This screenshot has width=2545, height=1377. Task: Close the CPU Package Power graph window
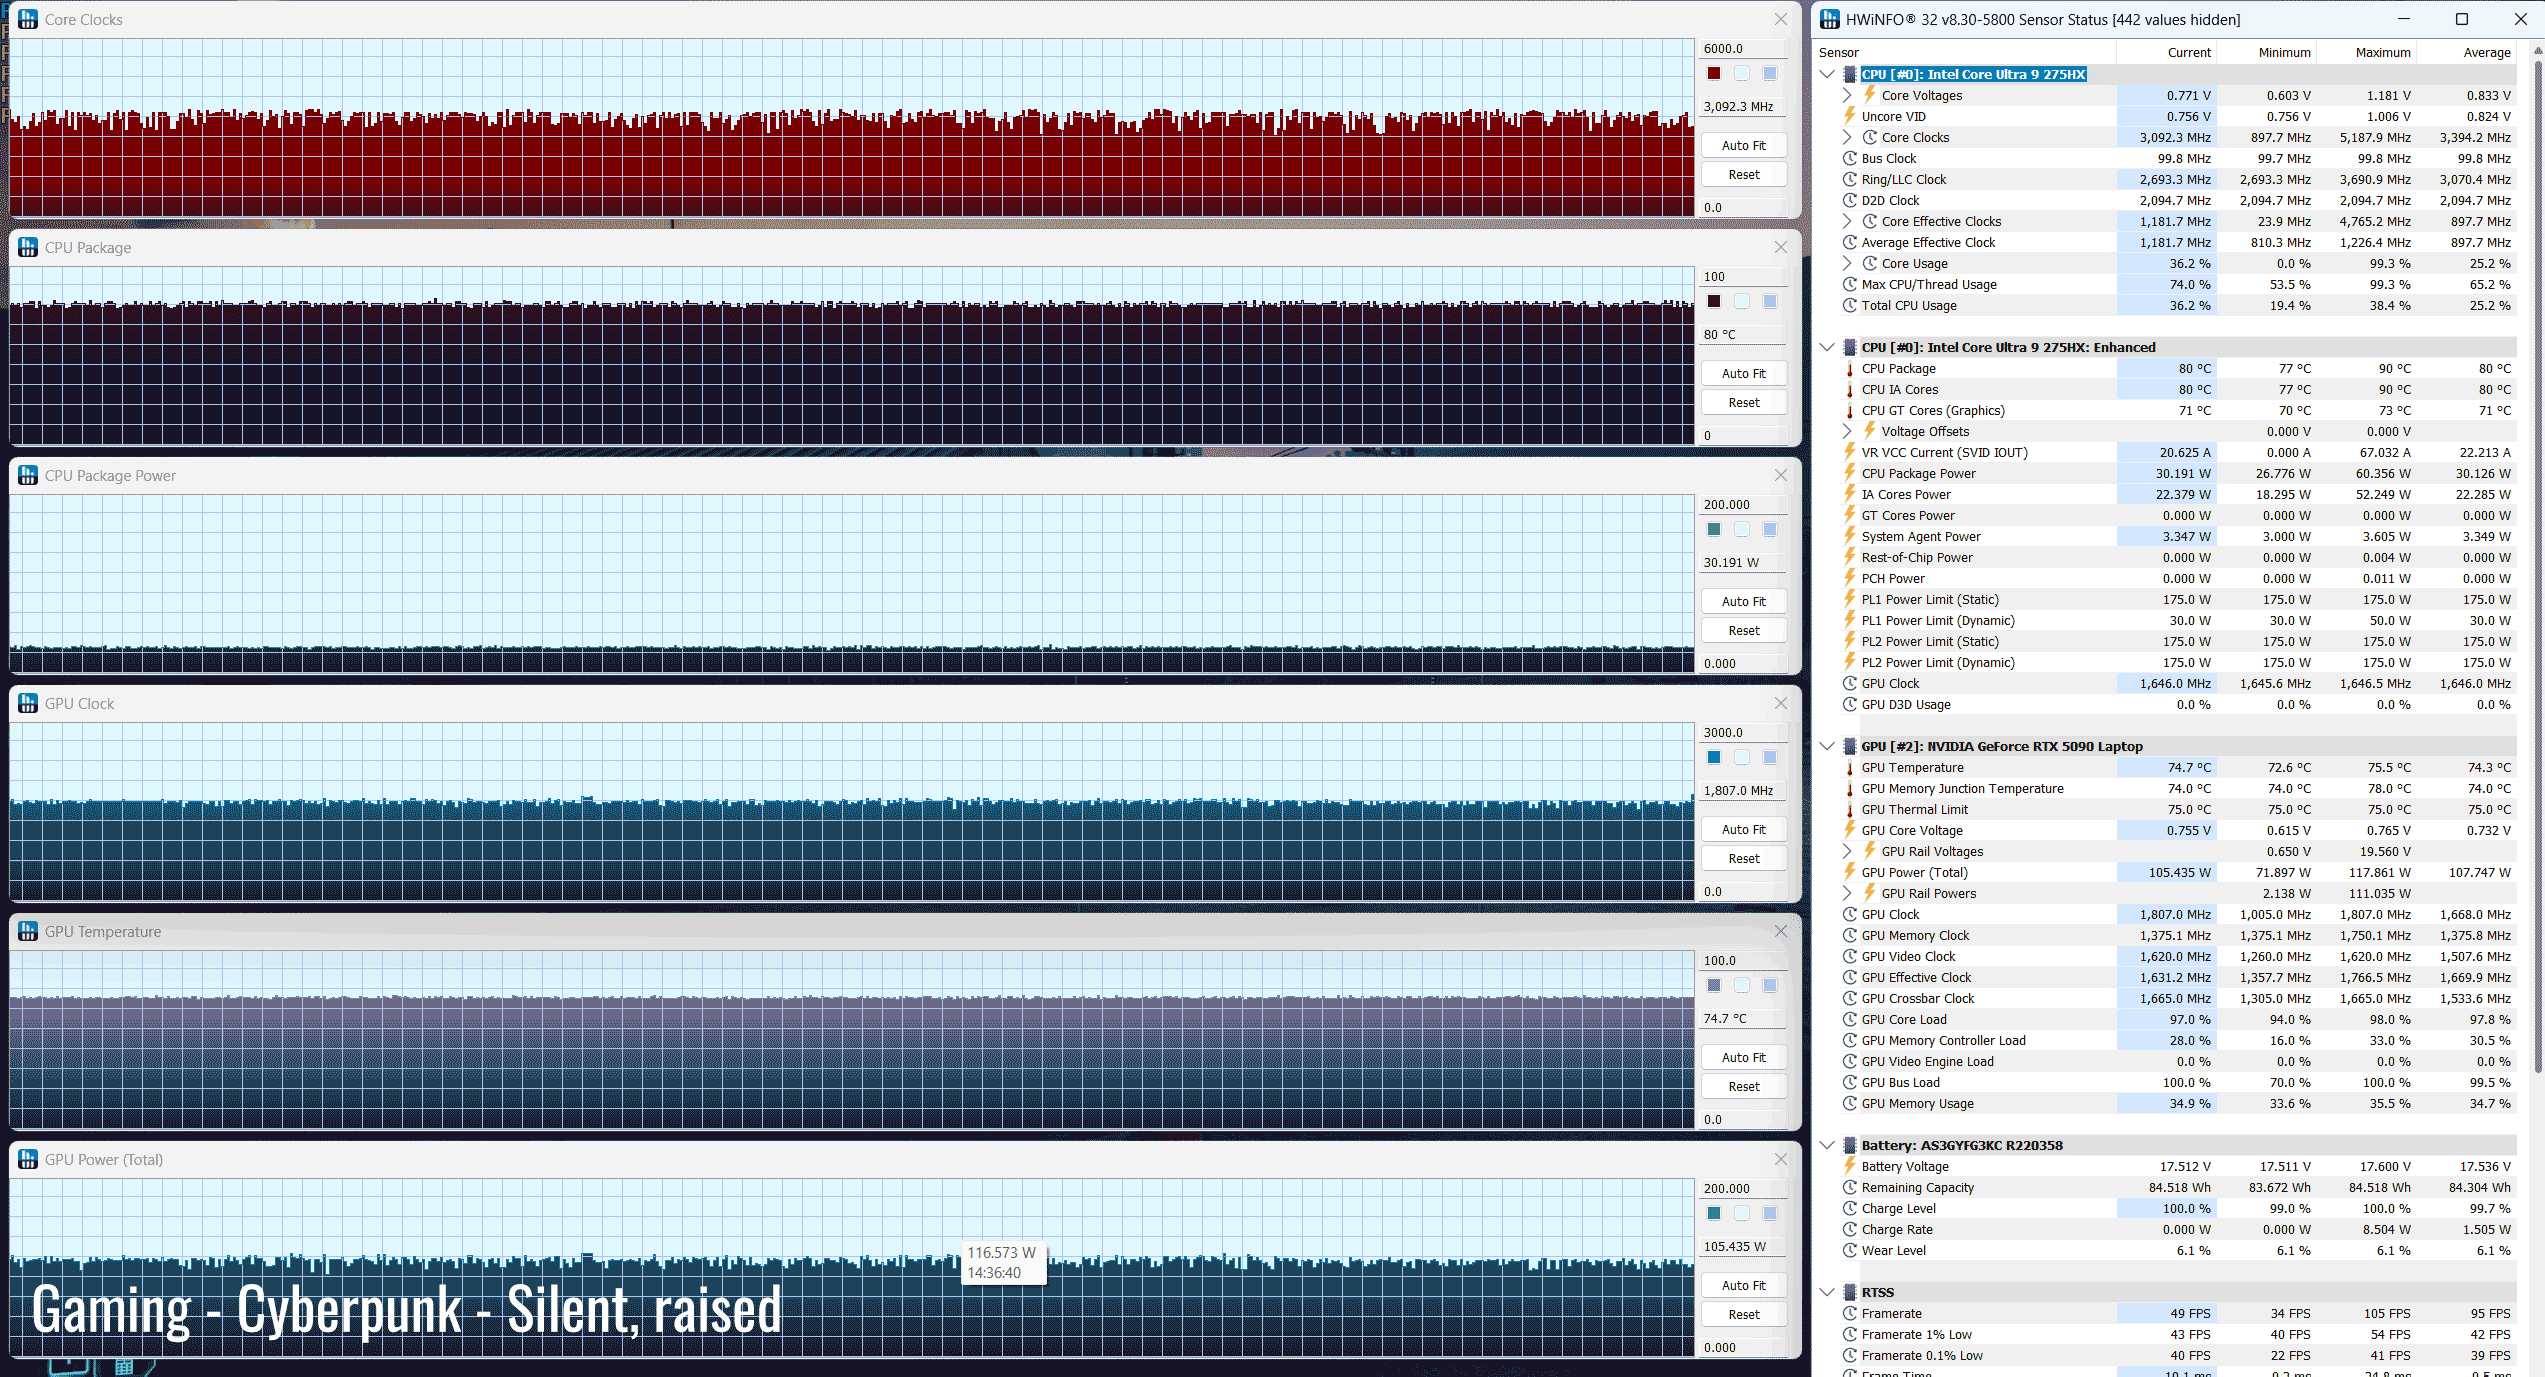pyautogui.click(x=1780, y=476)
